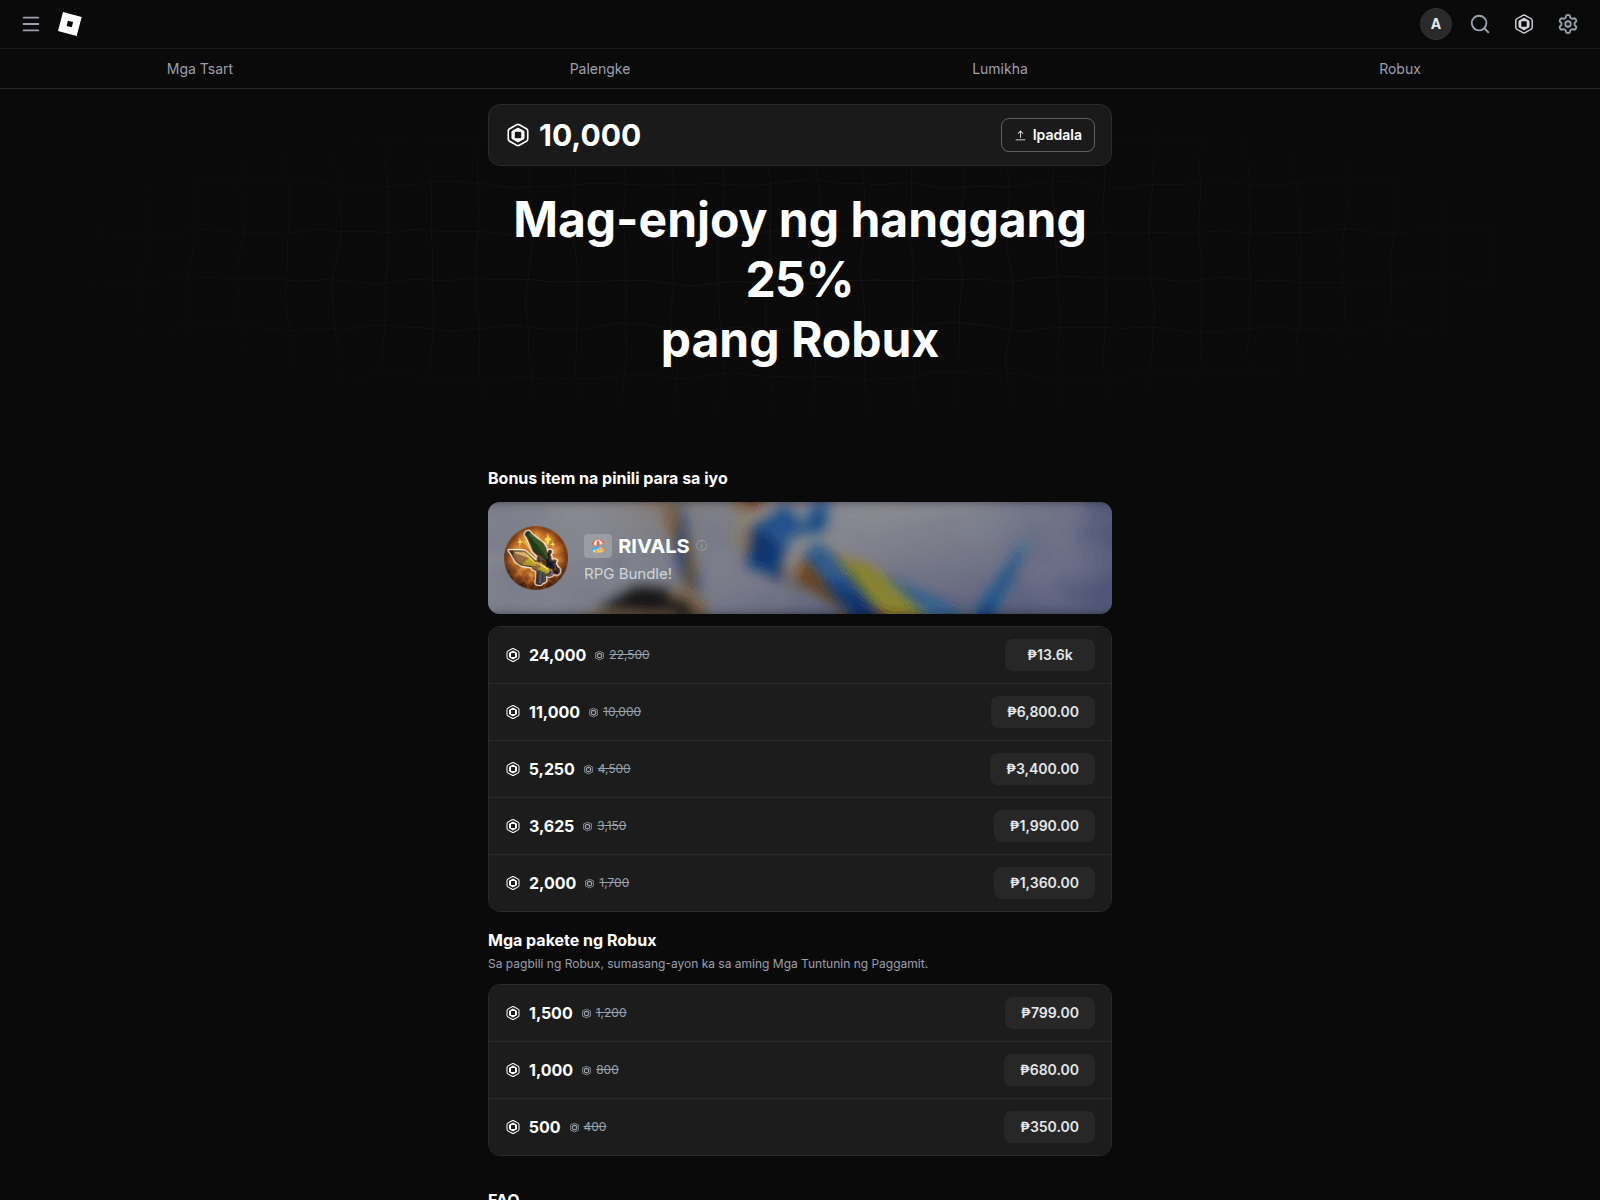The width and height of the screenshot is (1600, 1200).
Task: Click Robux icon in 1,000 row
Action: [x=513, y=1070]
